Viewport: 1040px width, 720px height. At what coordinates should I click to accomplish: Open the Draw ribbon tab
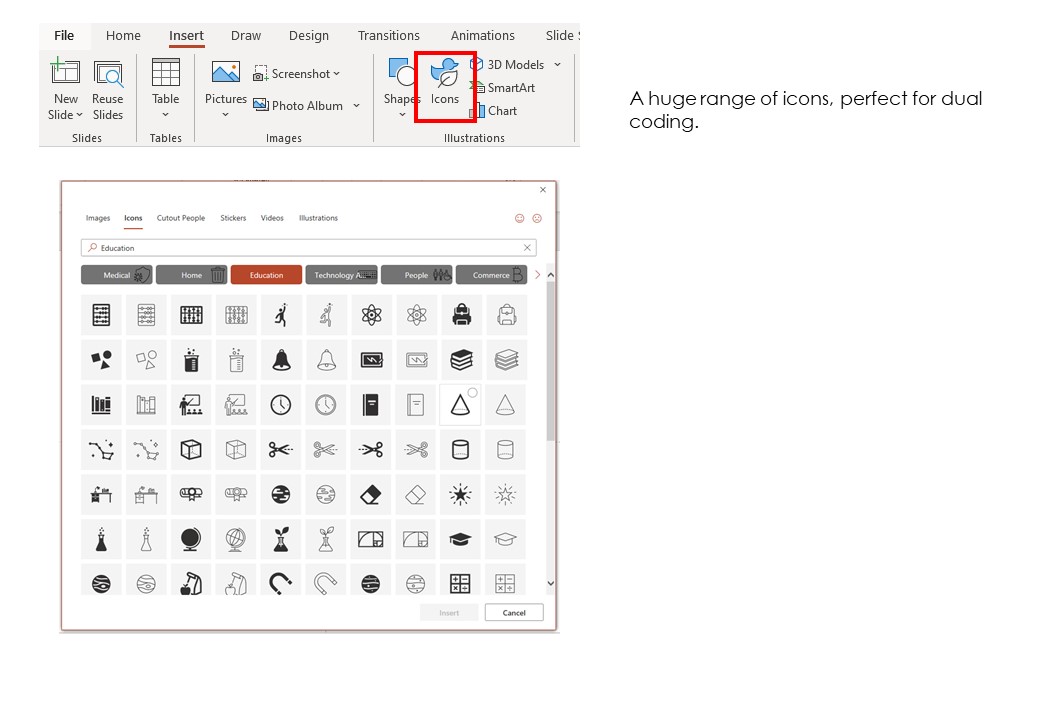(x=245, y=35)
